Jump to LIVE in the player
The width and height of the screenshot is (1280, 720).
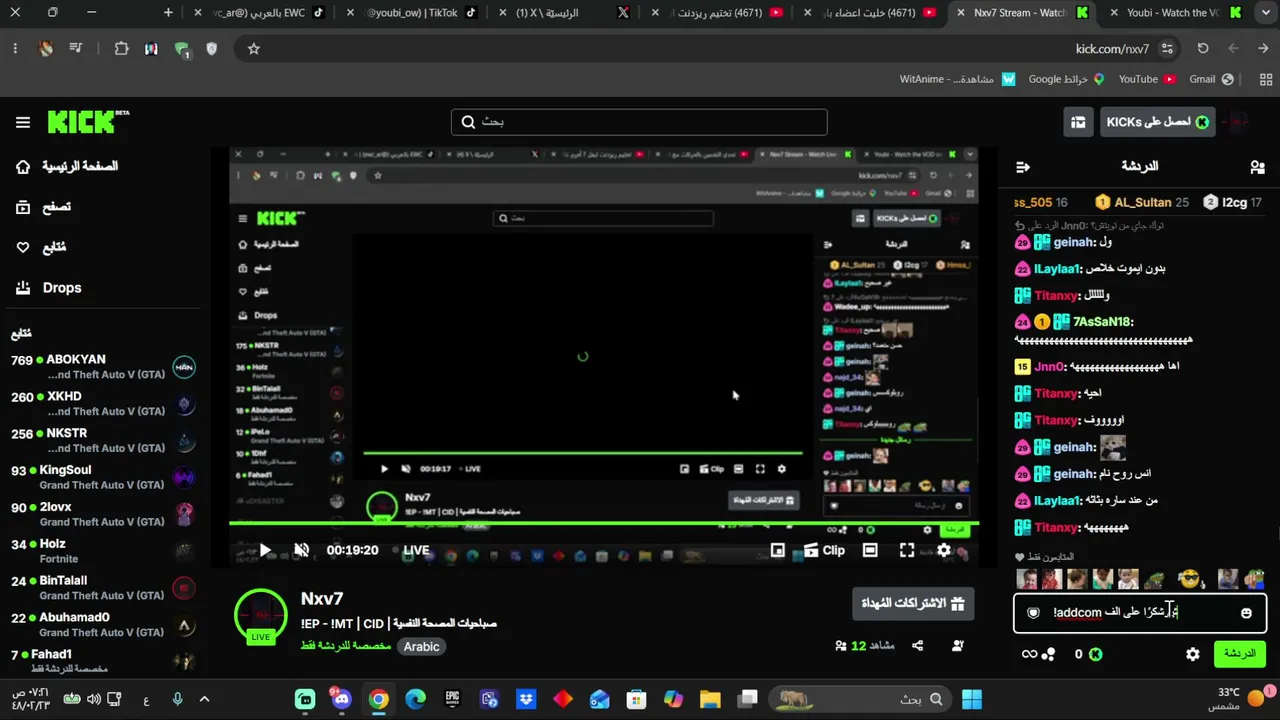(416, 550)
